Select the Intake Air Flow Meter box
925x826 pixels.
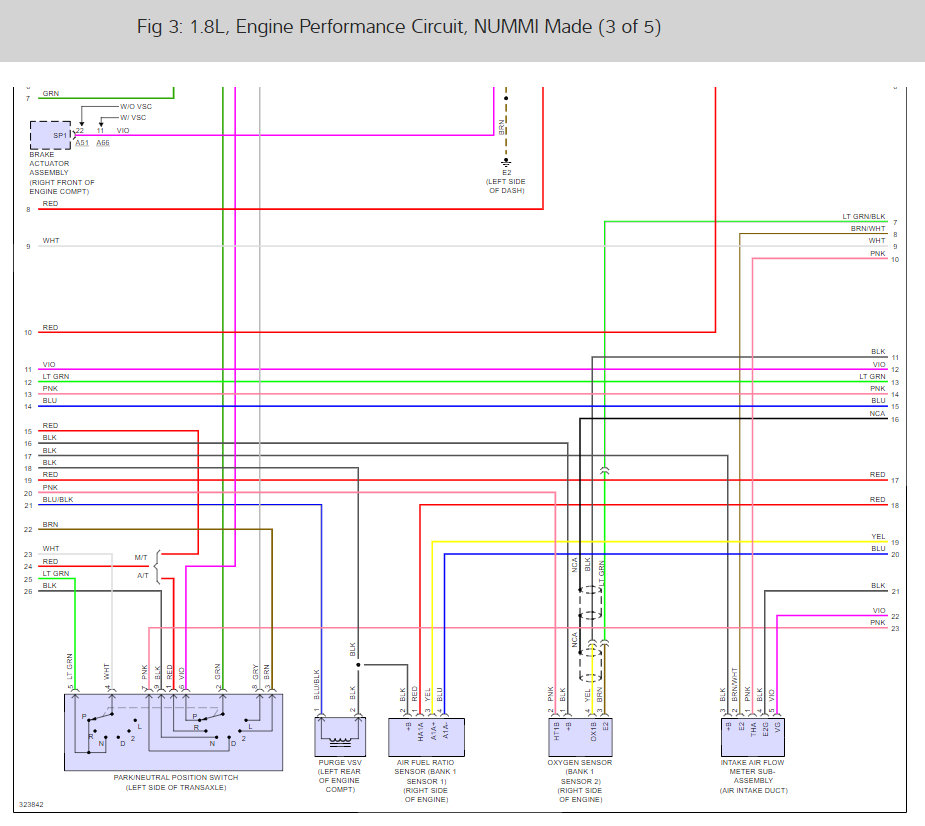click(x=753, y=738)
